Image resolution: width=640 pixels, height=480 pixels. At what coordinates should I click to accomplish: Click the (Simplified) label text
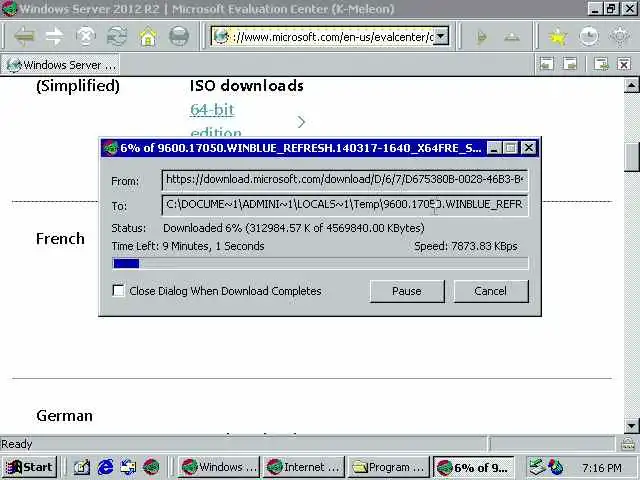click(x=78, y=86)
